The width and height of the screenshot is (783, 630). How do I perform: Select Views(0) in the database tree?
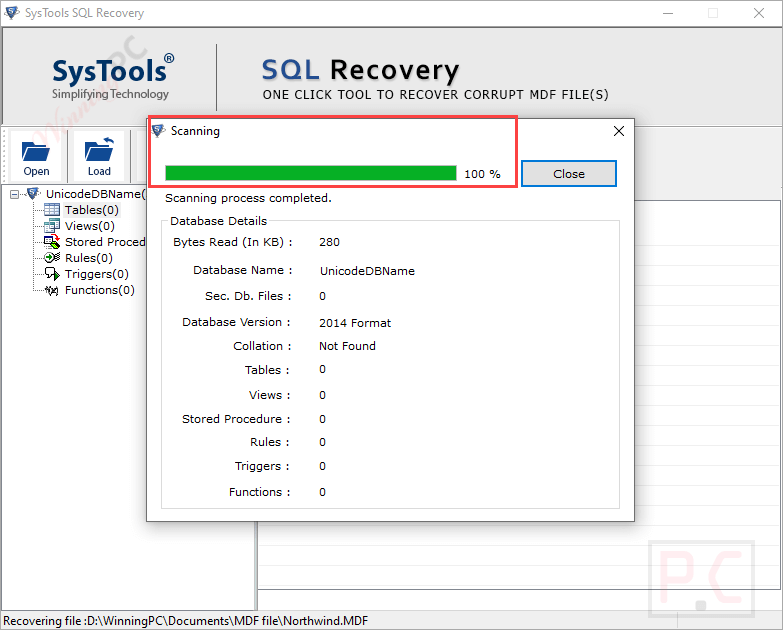(90, 226)
